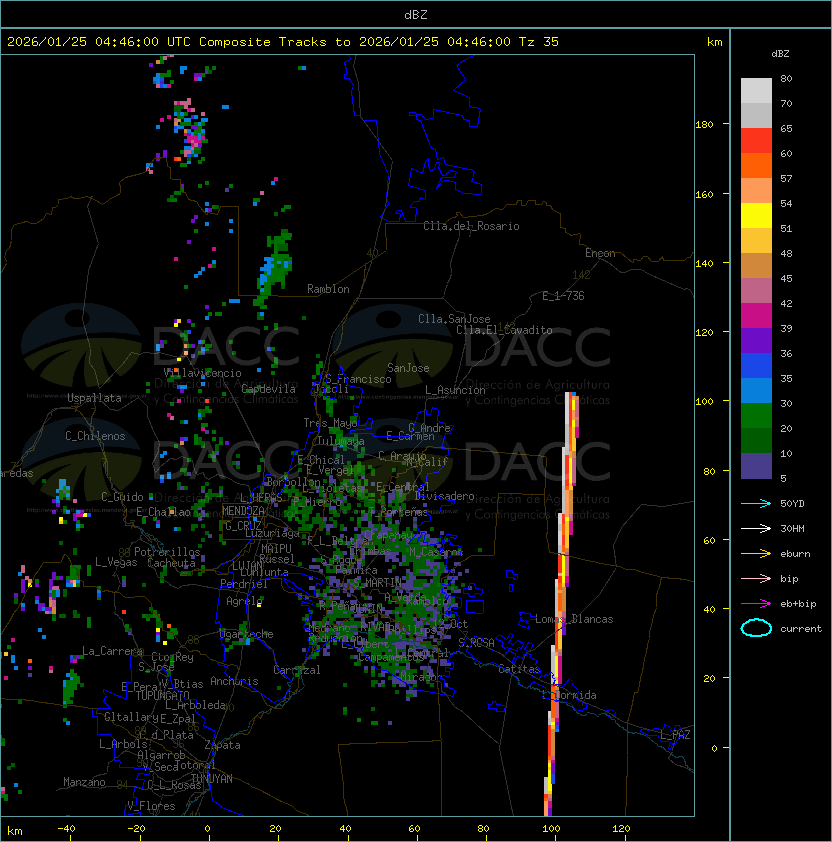Screen dimensions: 832x842
Task: Click the Zapata place label
Action: (222, 745)
